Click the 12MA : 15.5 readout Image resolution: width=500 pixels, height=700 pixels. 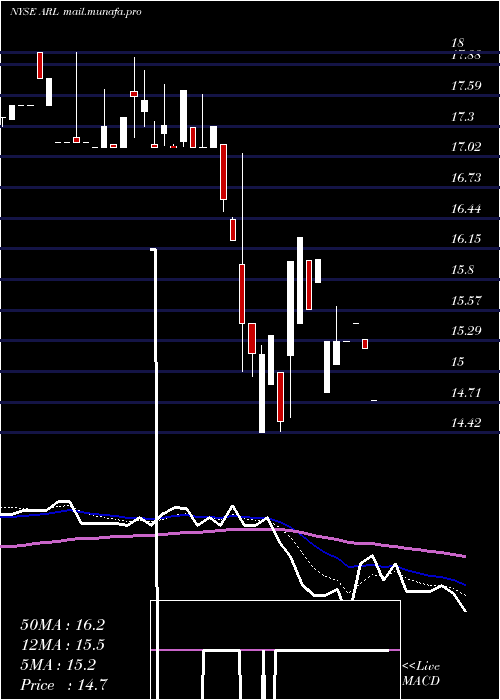62,645
